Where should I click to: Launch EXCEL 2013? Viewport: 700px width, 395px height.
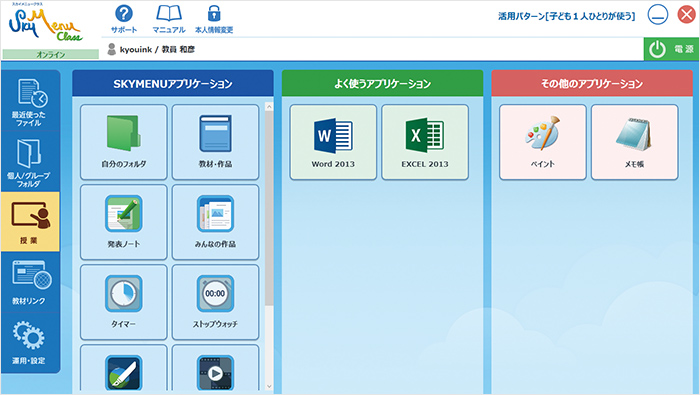tap(425, 142)
